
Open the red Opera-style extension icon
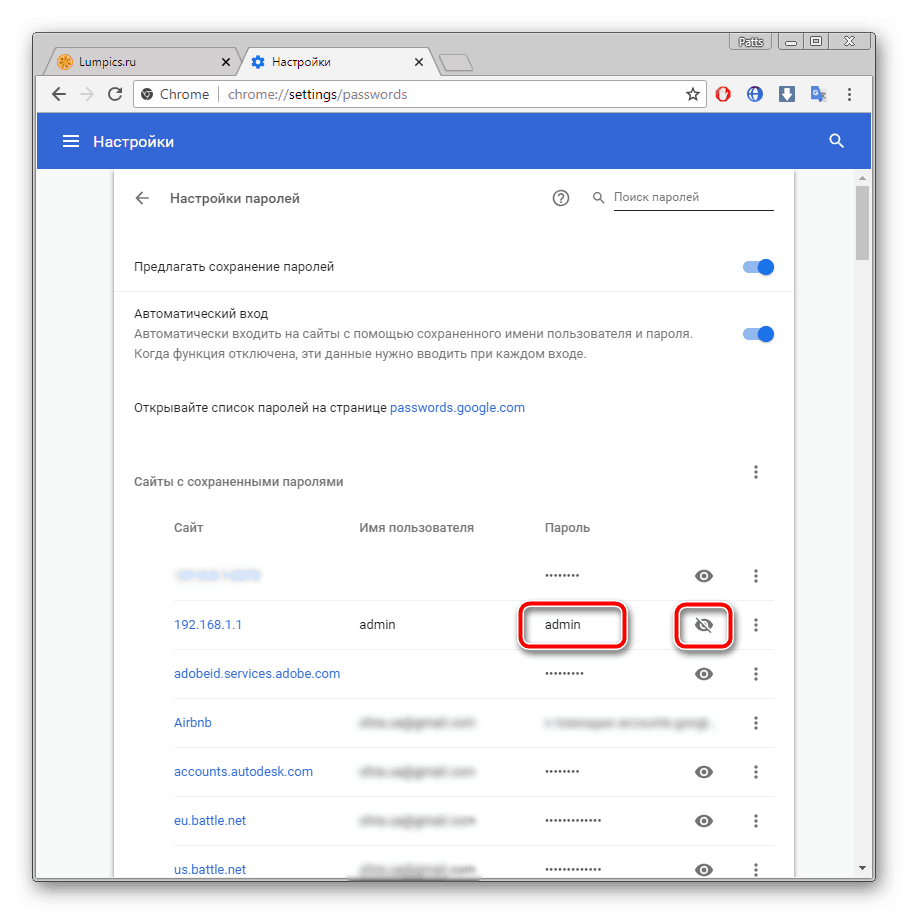[x=723, y=94]
